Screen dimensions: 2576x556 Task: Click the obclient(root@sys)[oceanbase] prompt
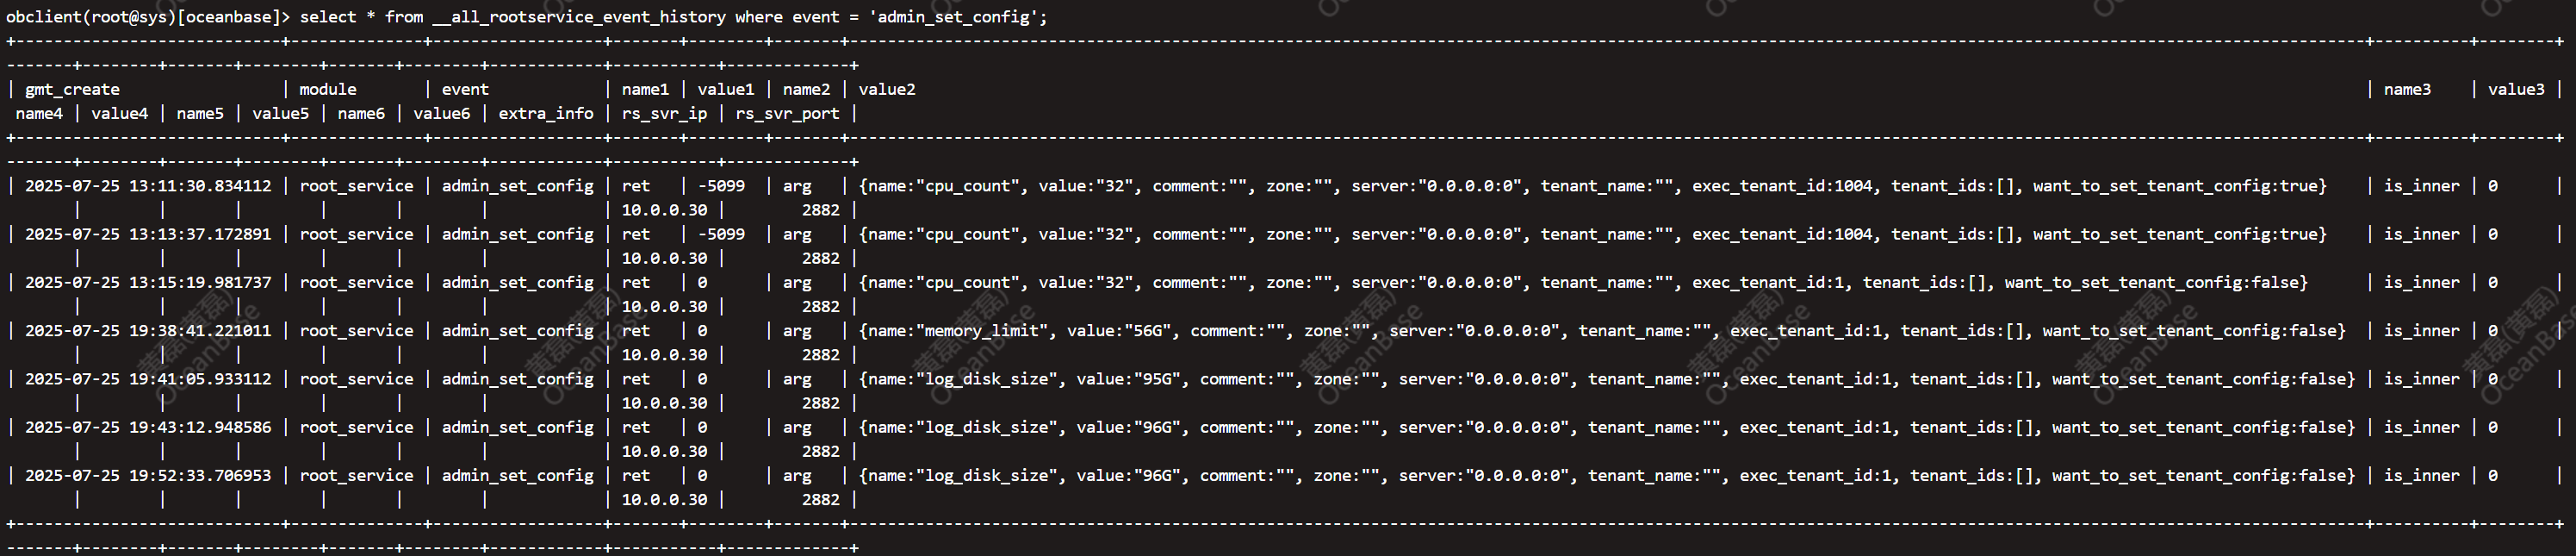point(148,17)
